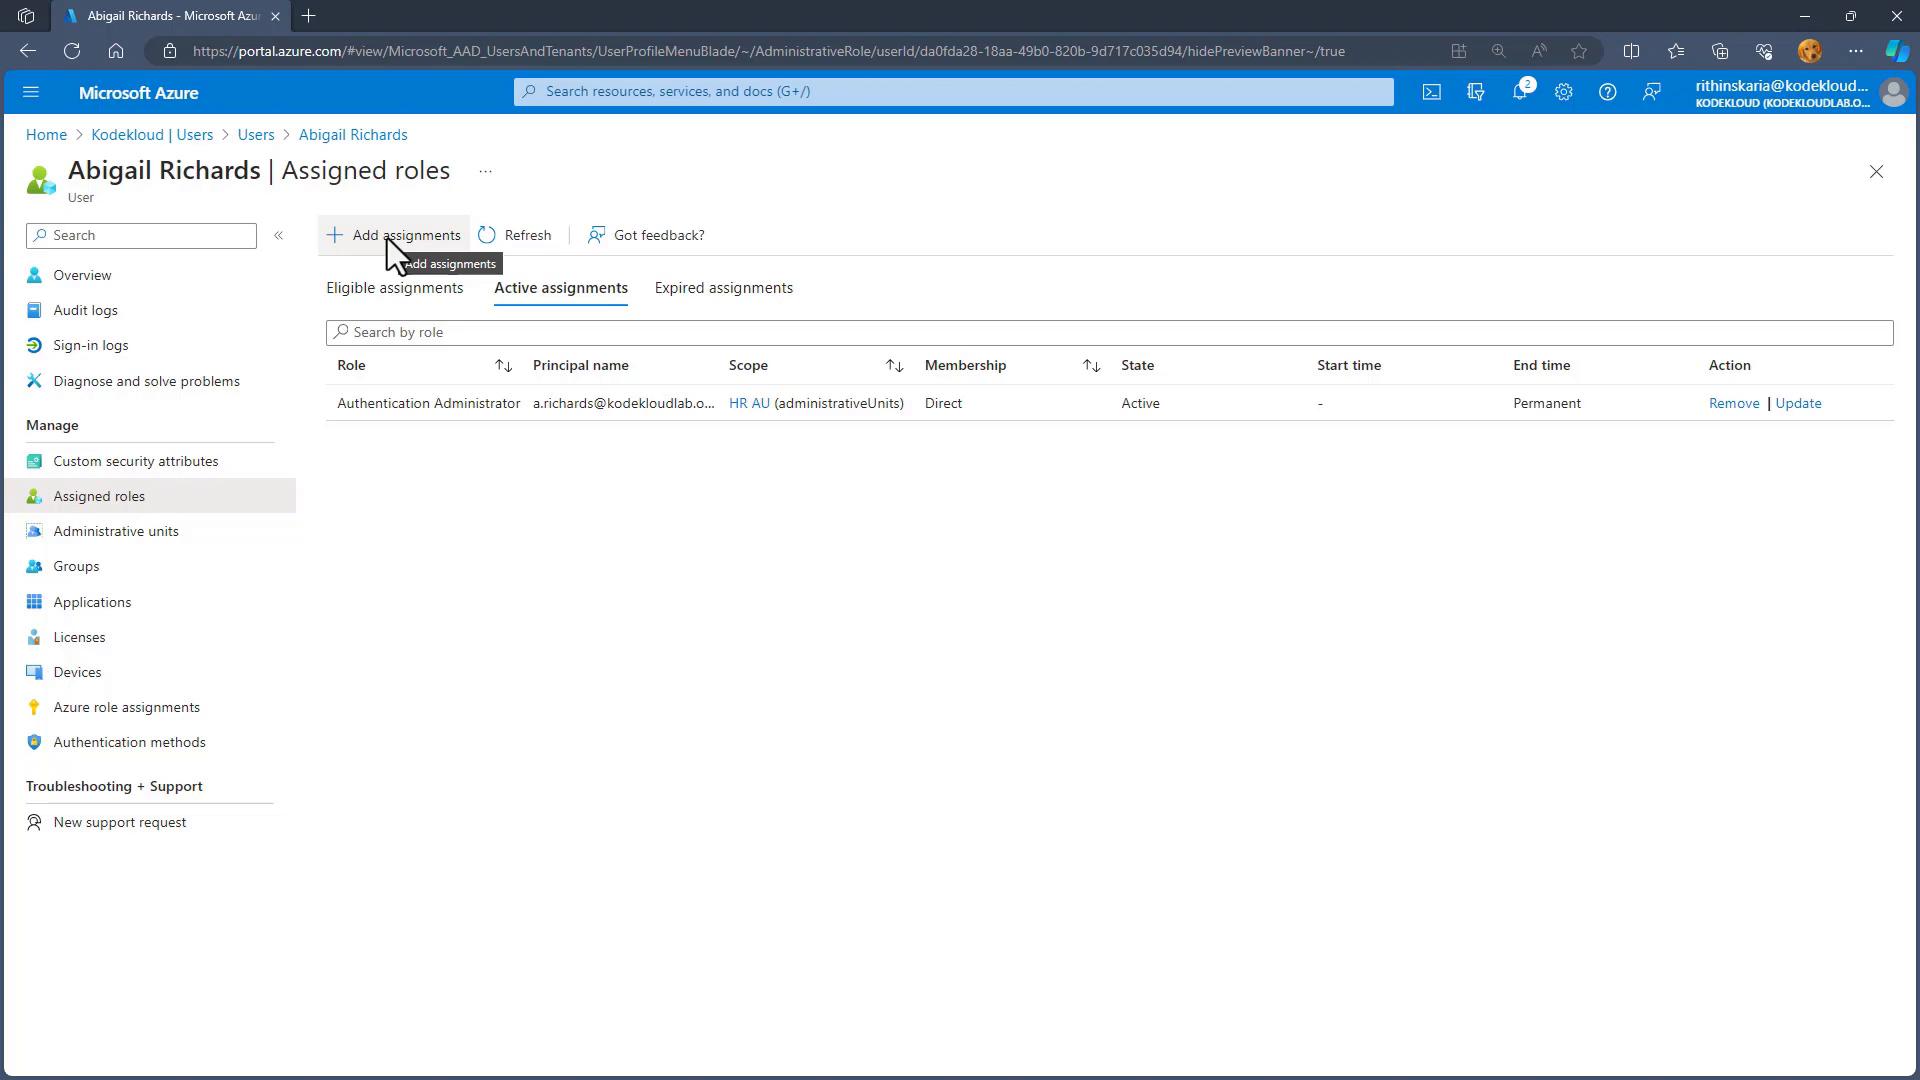Click the browser favorites star icon
The width and height of the screenshot is (1920, 1080).
1579,51
